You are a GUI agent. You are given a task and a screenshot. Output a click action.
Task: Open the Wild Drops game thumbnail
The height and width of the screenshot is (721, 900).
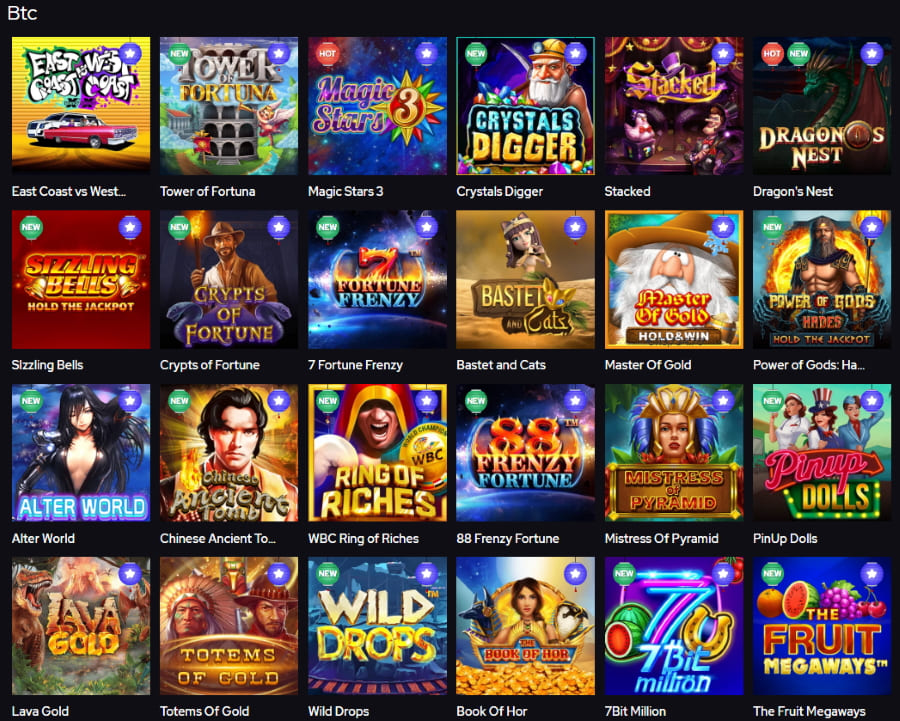pos(378,626)
